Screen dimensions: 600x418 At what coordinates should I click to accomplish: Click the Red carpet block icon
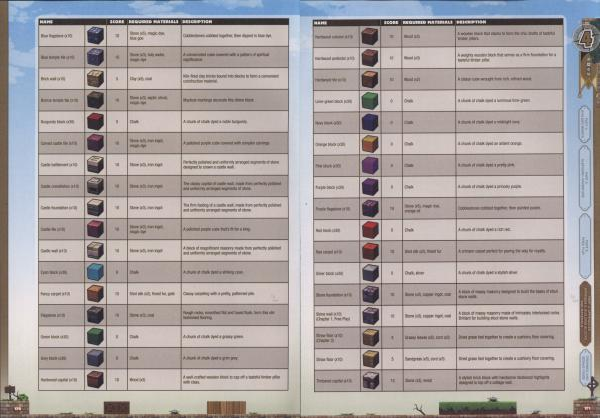coord(370,251)
